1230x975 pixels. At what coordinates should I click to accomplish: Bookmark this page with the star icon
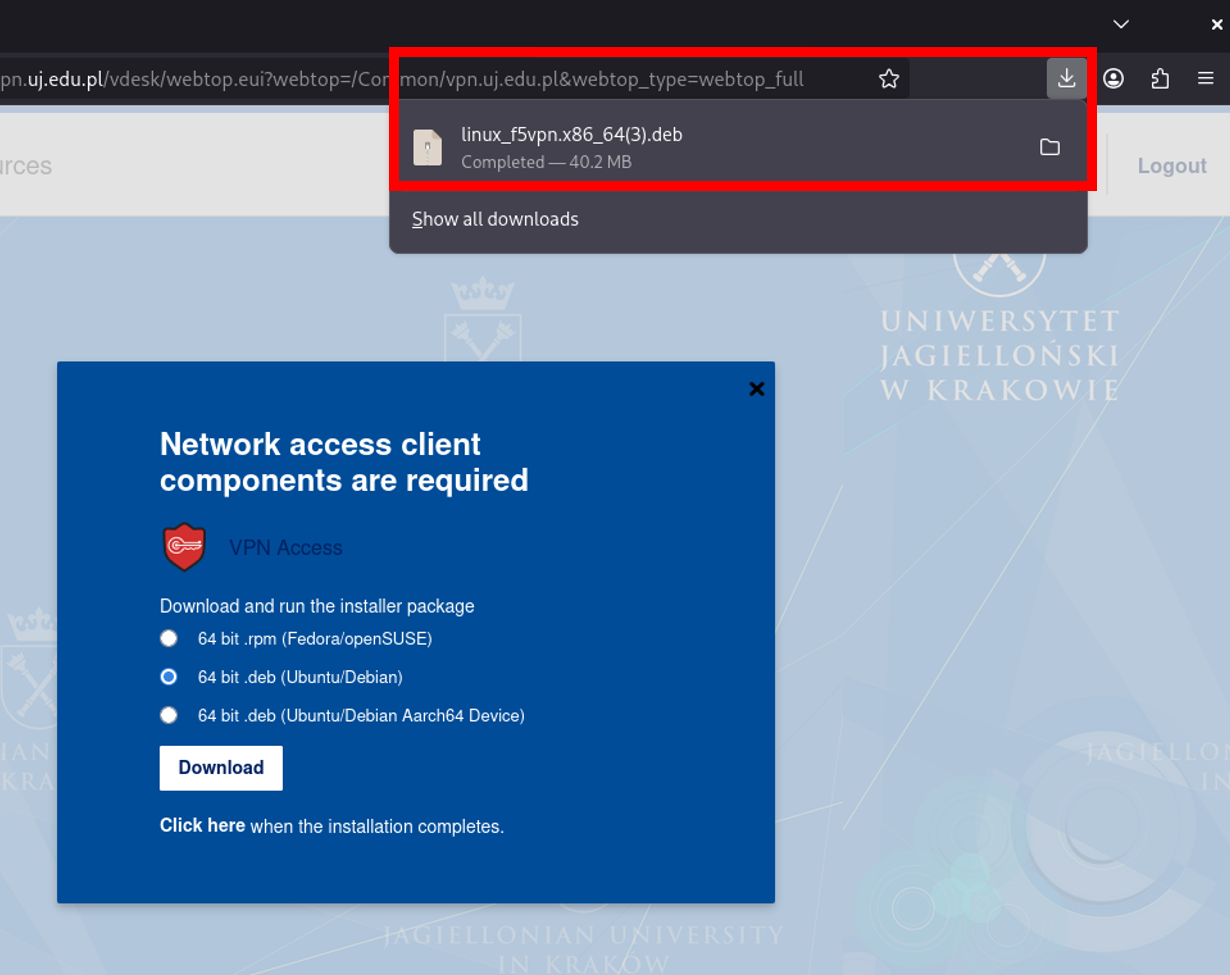(x=889, y=79)
